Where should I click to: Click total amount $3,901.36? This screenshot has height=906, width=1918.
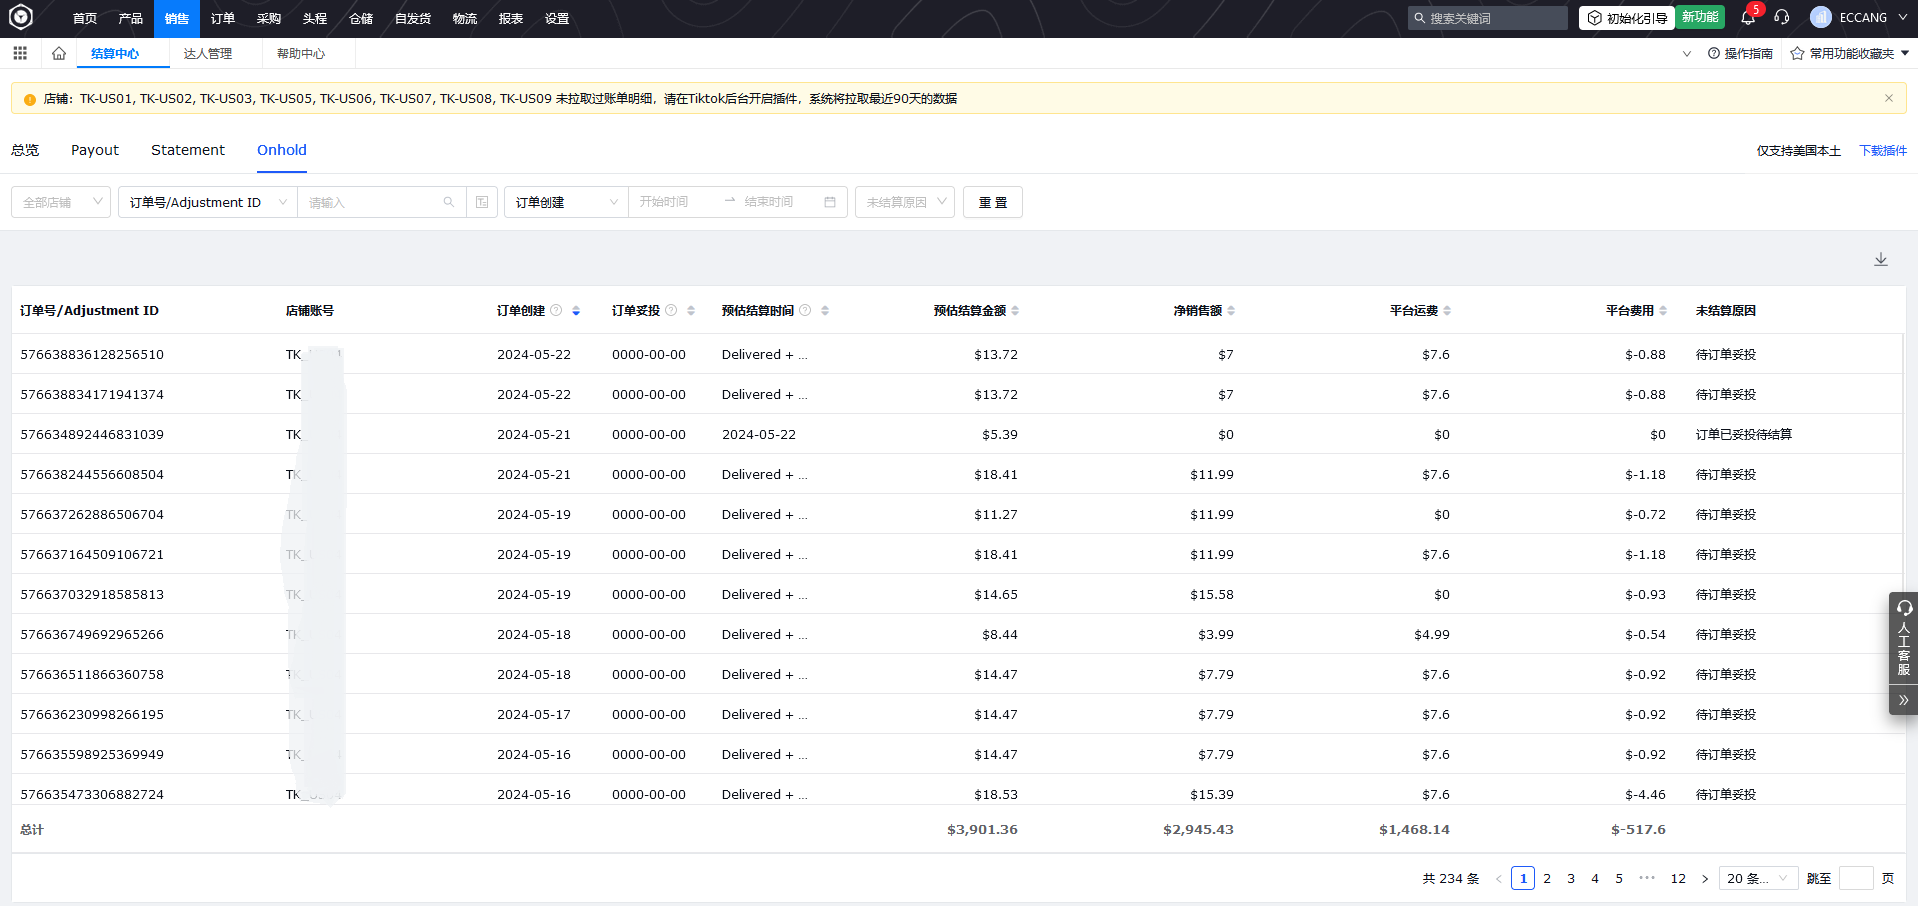pos(982,830)
